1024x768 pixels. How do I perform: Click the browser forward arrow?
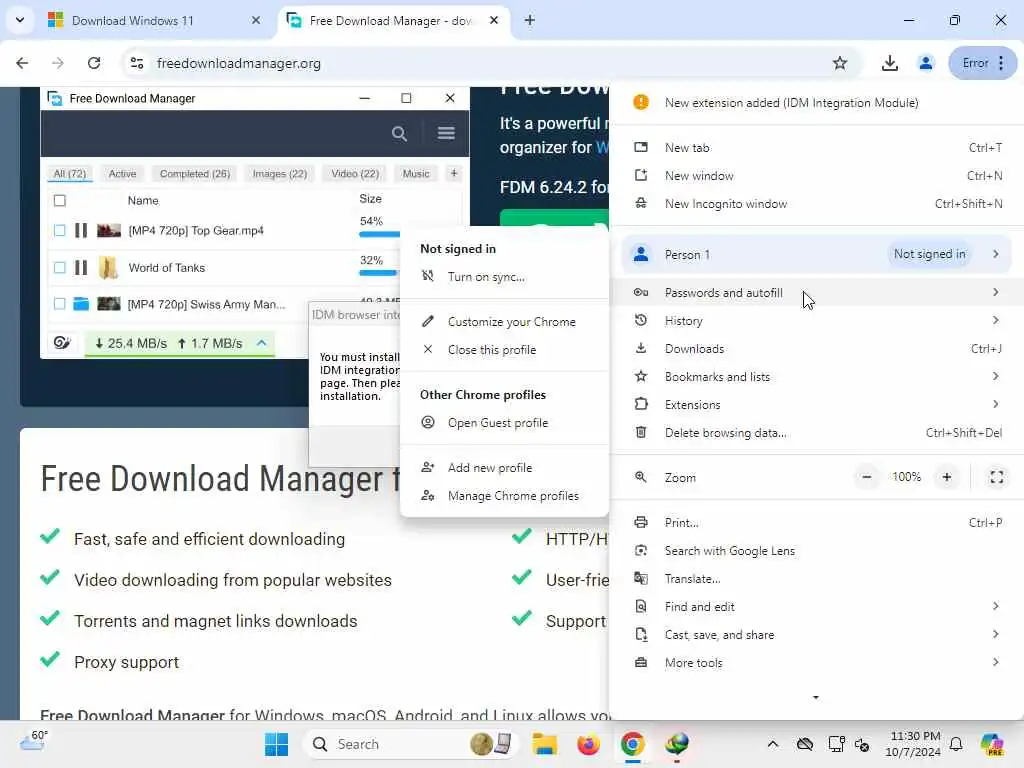tap(58, 63)
